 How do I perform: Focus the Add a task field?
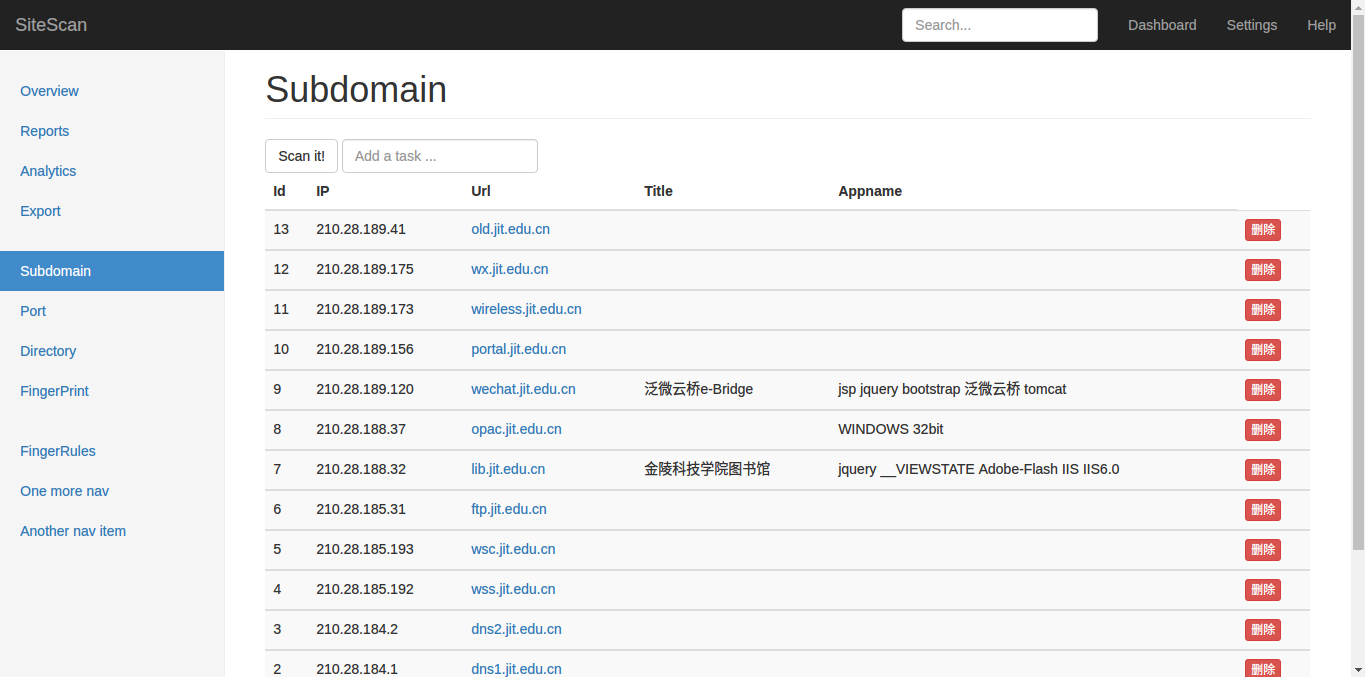pos(440,156)
